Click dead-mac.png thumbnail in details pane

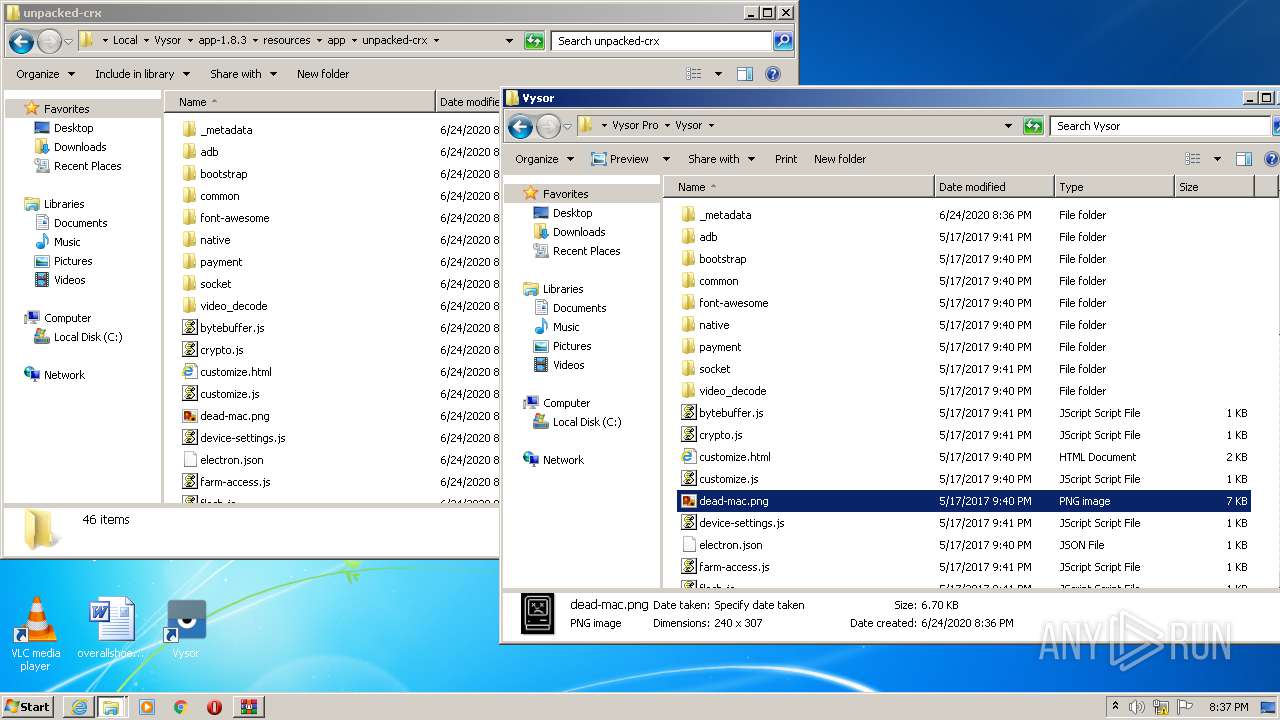pos(538,613)
